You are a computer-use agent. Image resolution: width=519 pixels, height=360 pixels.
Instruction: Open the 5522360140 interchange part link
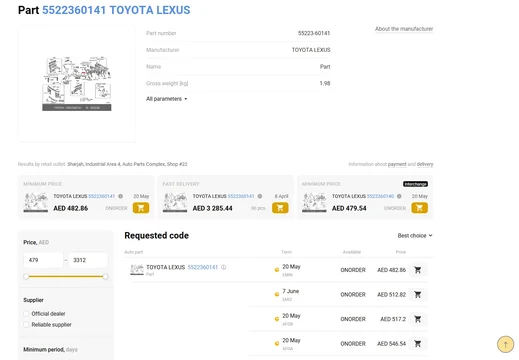[x=380, y=196]
